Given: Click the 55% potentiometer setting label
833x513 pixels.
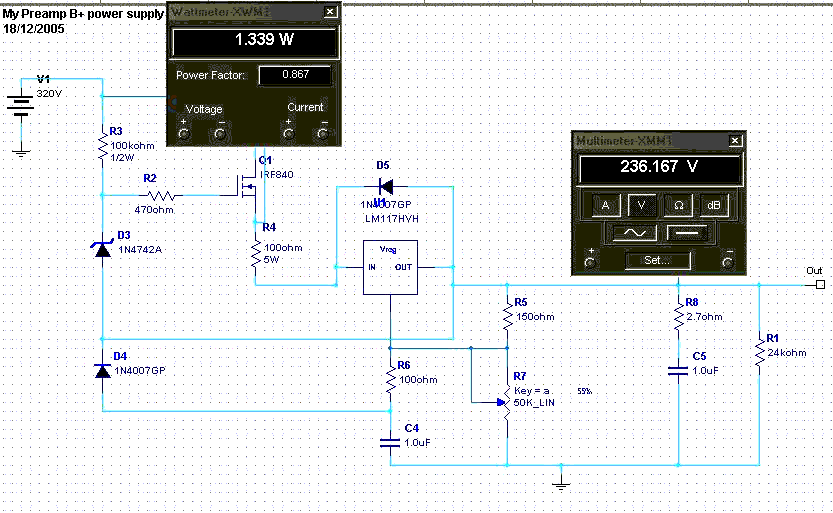Looking at the screenshot, I should (584, 391).
